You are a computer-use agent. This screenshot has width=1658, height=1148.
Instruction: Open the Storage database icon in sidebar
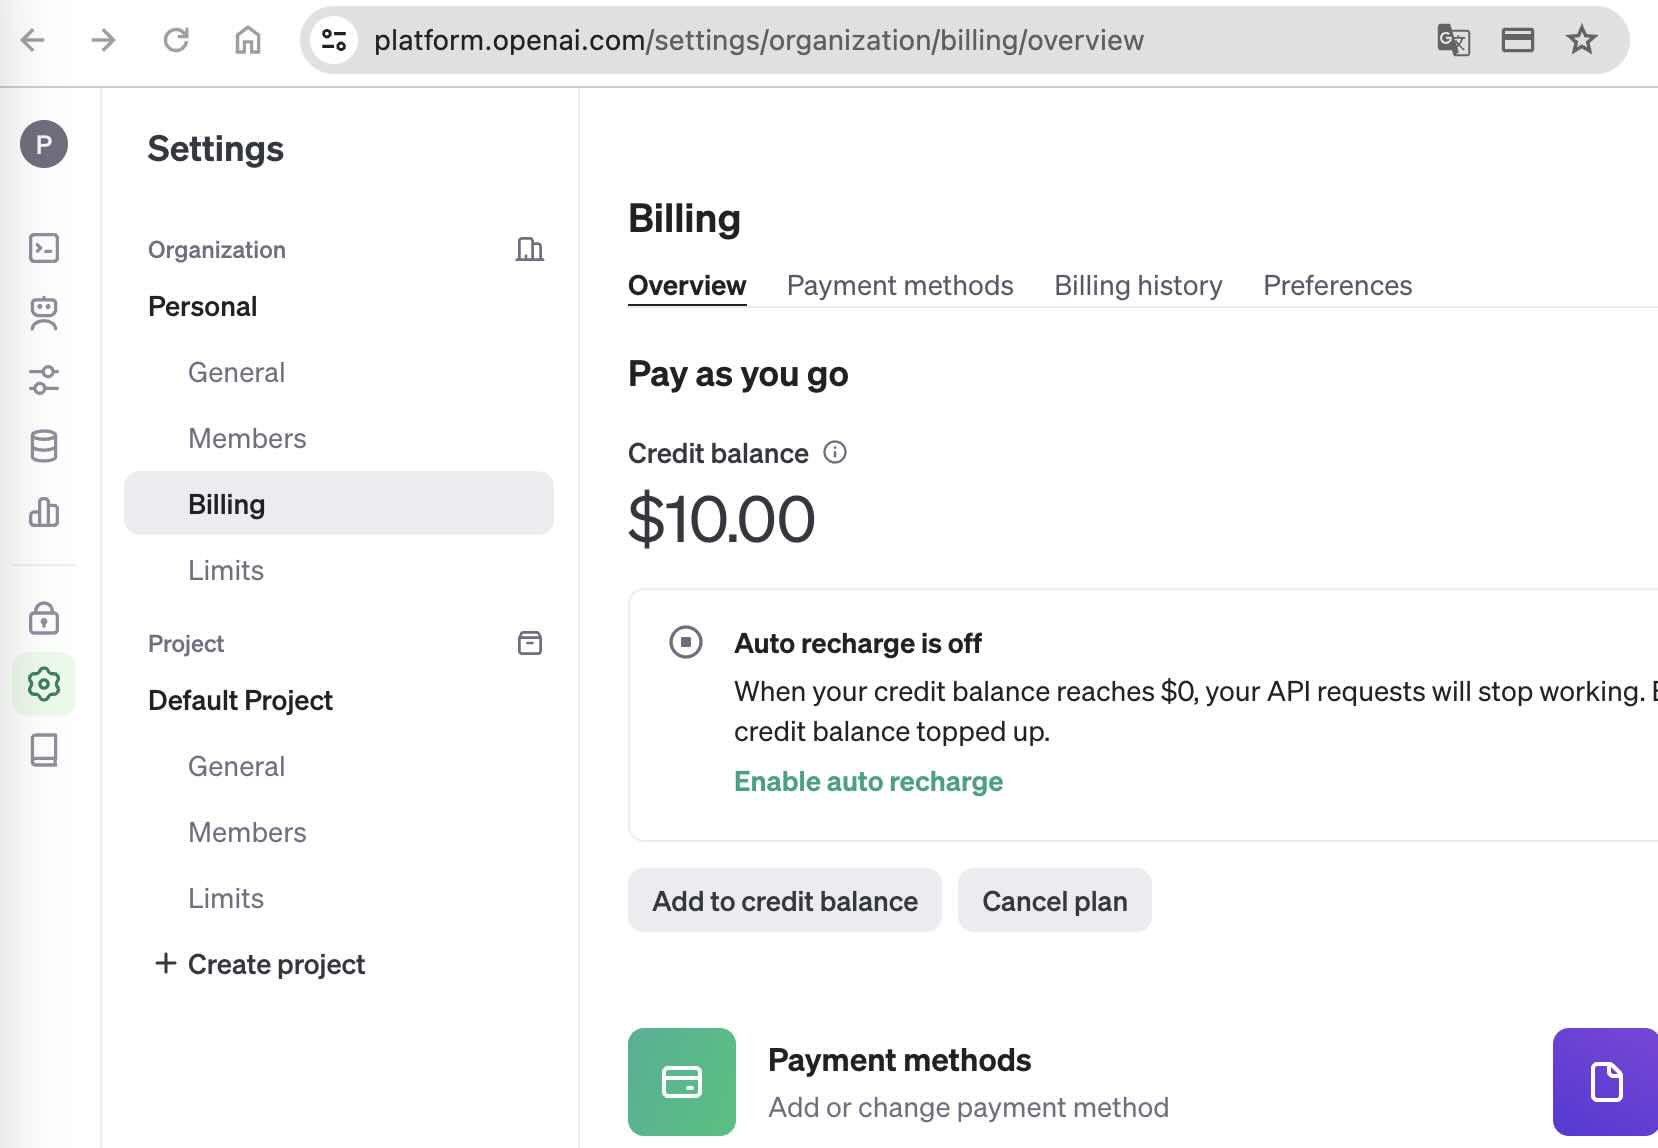coord(44,446)
